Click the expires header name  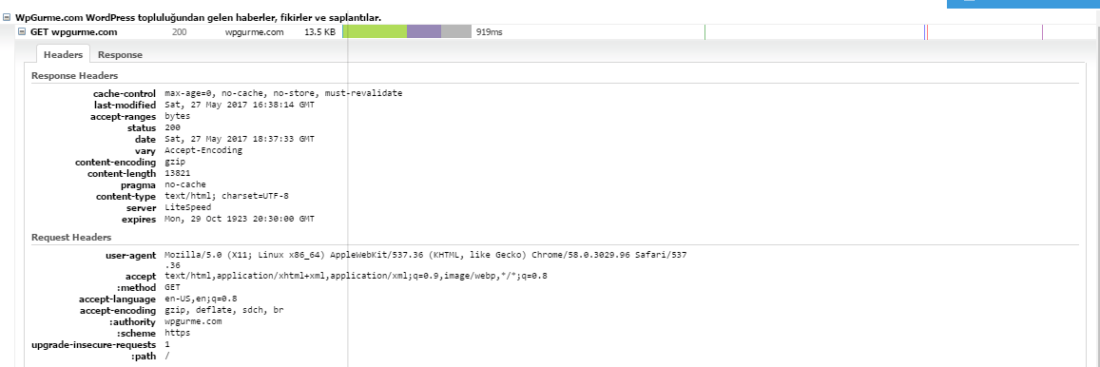pos(139,219)
